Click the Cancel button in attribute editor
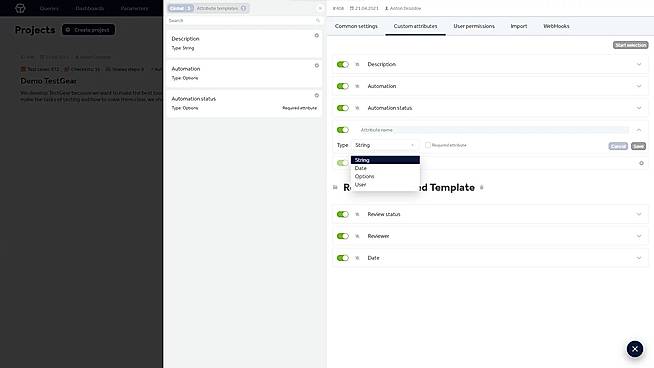This screenshot has width=654, height=368. coord(618,146)
